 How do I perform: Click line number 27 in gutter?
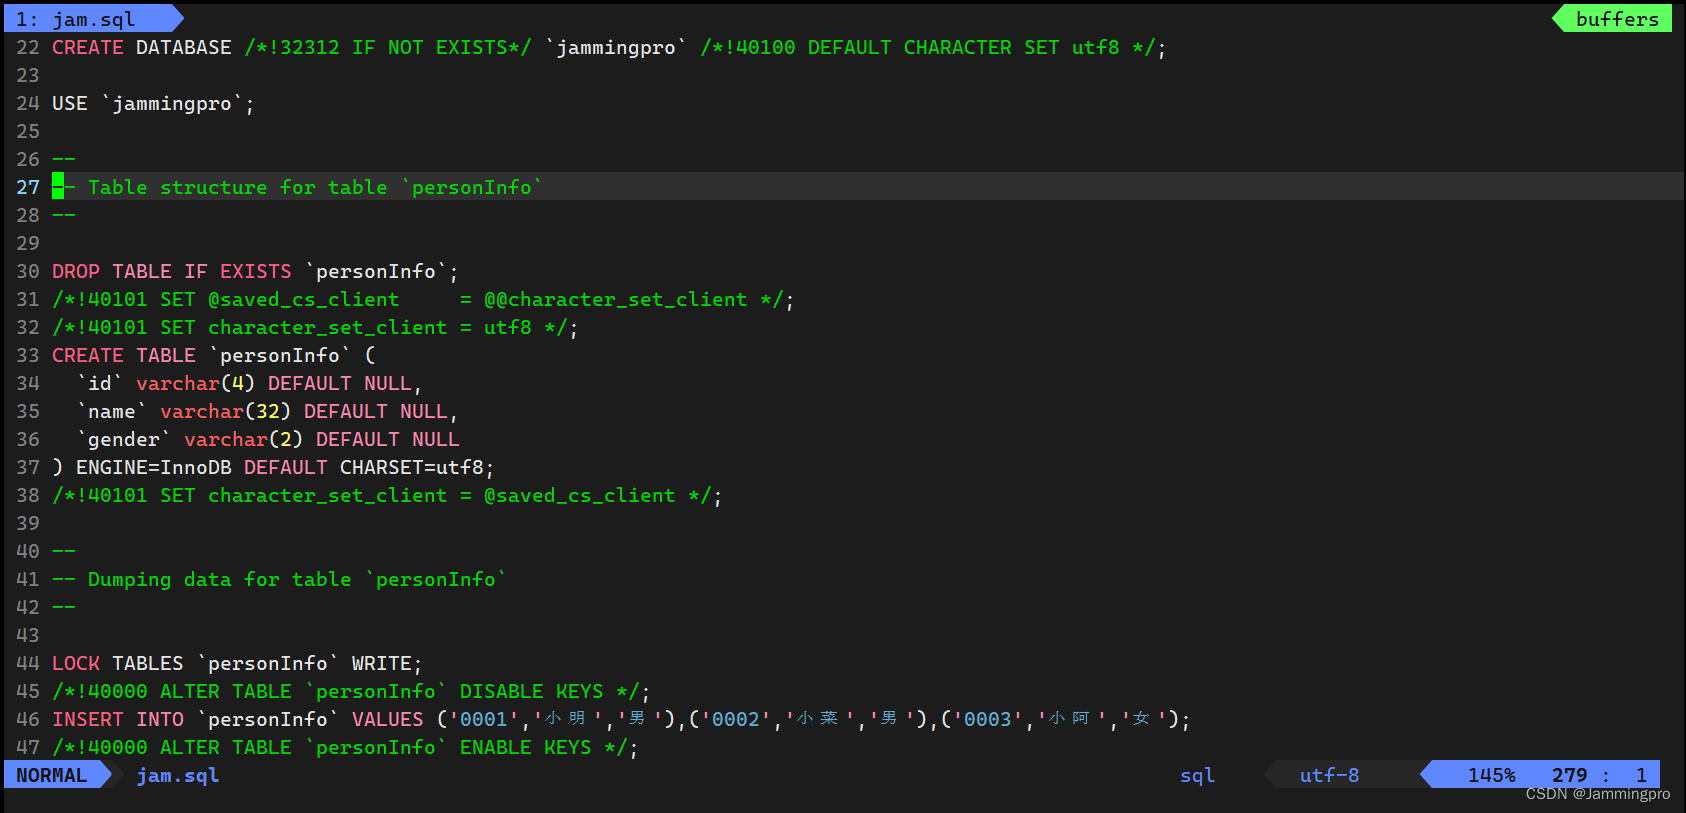point(28,187)
